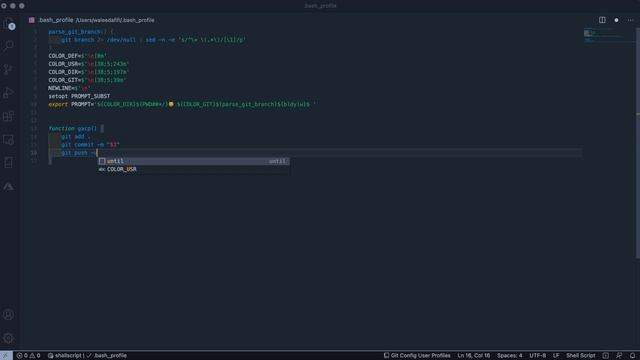Click the 'setopt PROMPT_SUBST' line
The height and width of the screenshot is (360, 640).
coord(79,96)
